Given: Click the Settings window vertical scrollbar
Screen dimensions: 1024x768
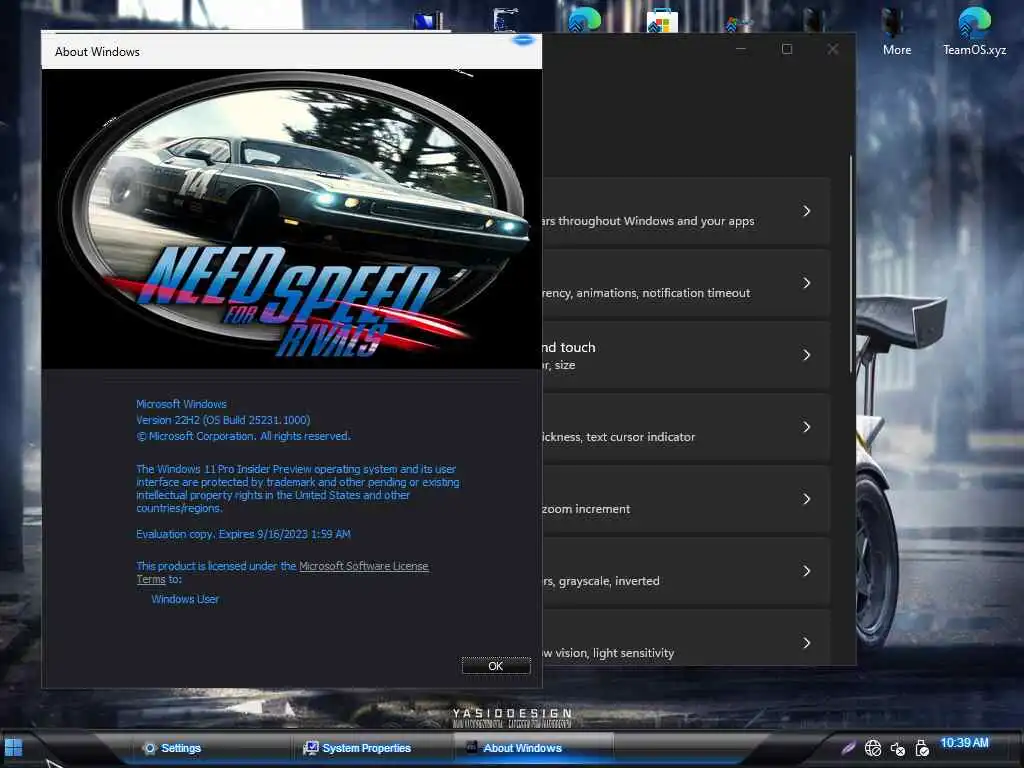Looking at the screenshot, I should [851, 264].
